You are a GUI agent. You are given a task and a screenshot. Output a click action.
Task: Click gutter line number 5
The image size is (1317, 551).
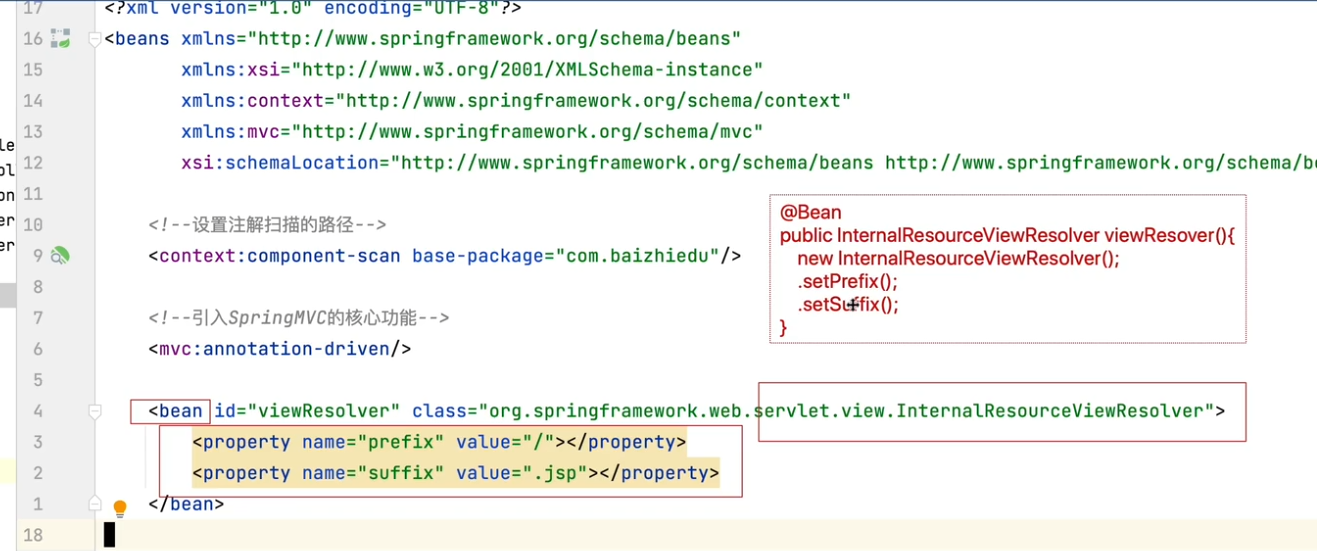[38, 380]
